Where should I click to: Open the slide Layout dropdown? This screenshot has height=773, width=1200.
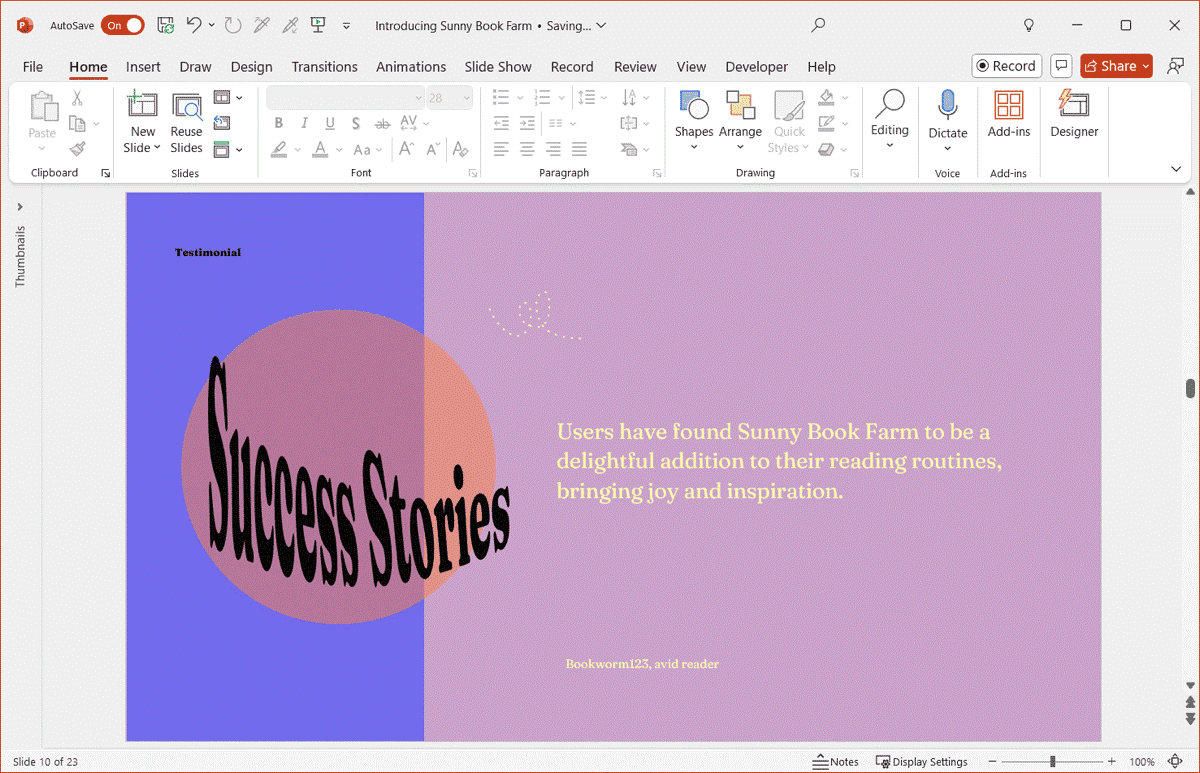coord(228,98)
